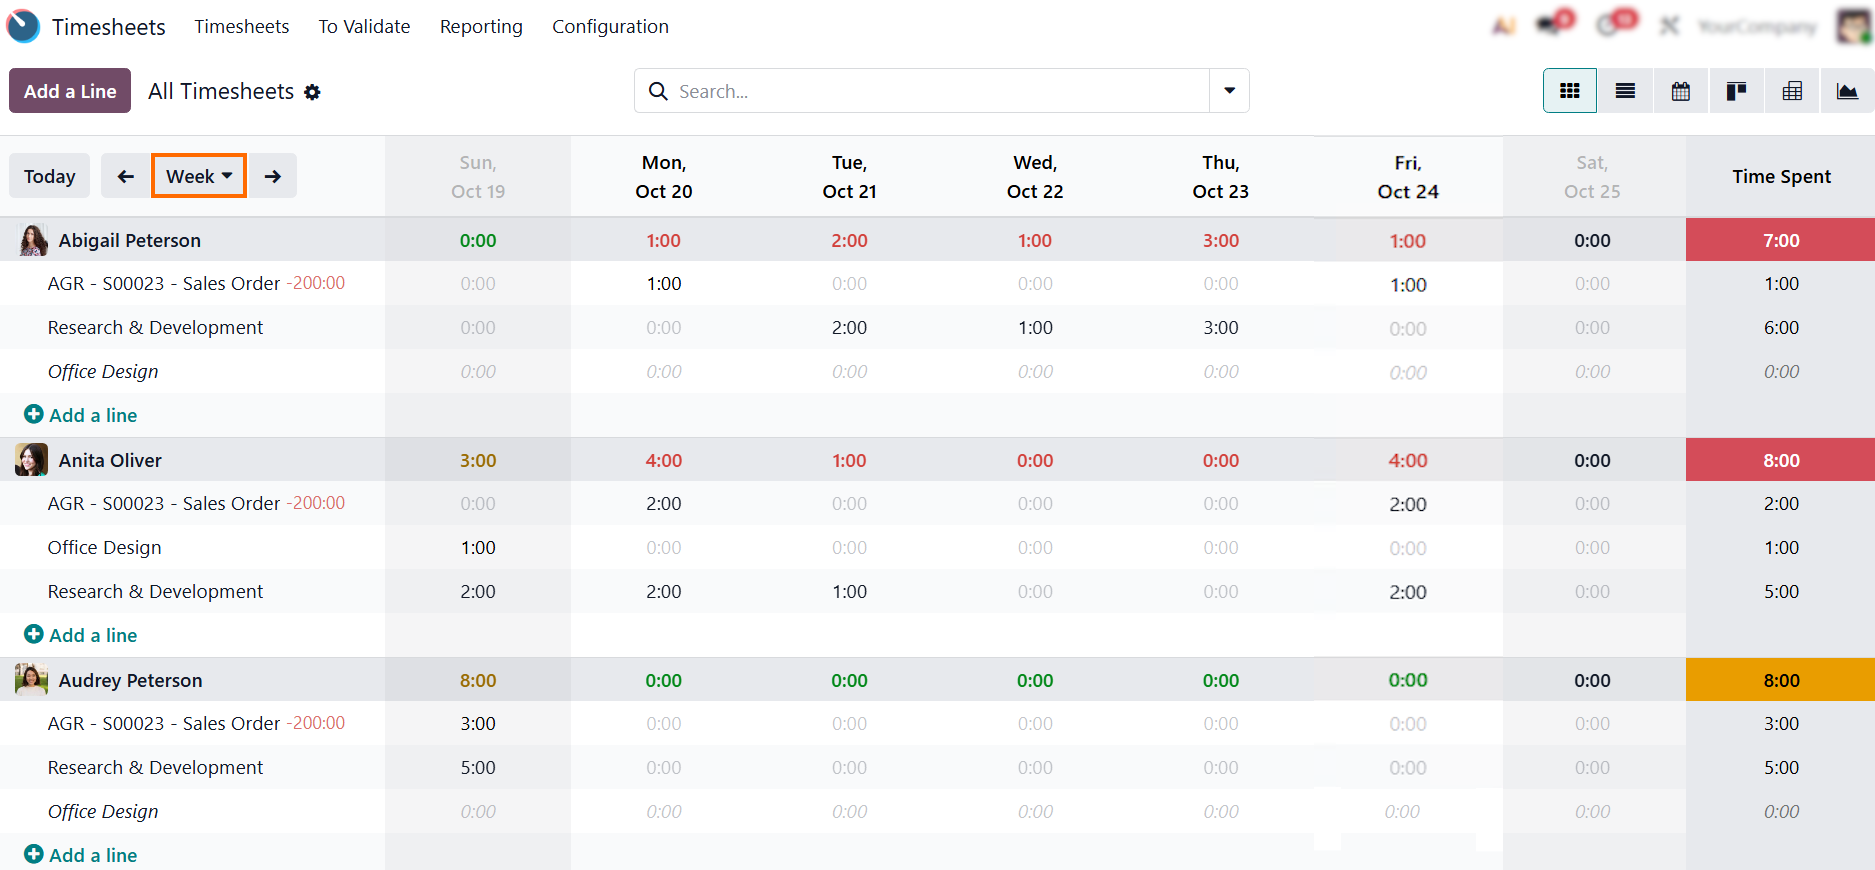
Task: Expand the Week period dropdown
Action: [x=199, y=176]
